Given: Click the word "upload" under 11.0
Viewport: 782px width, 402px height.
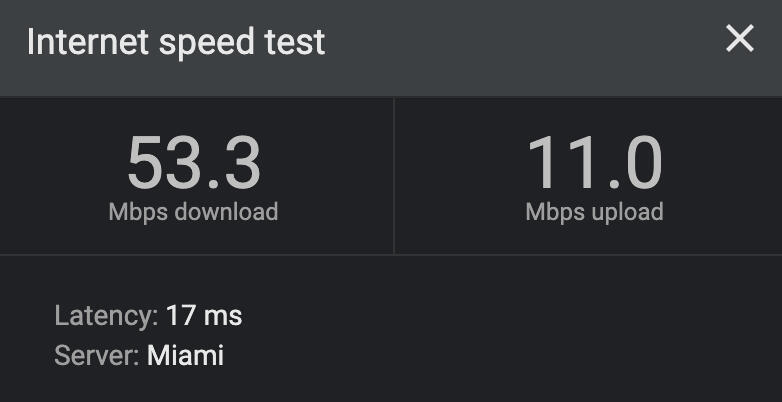Looking at the screenshot, I should click(624, 212).
